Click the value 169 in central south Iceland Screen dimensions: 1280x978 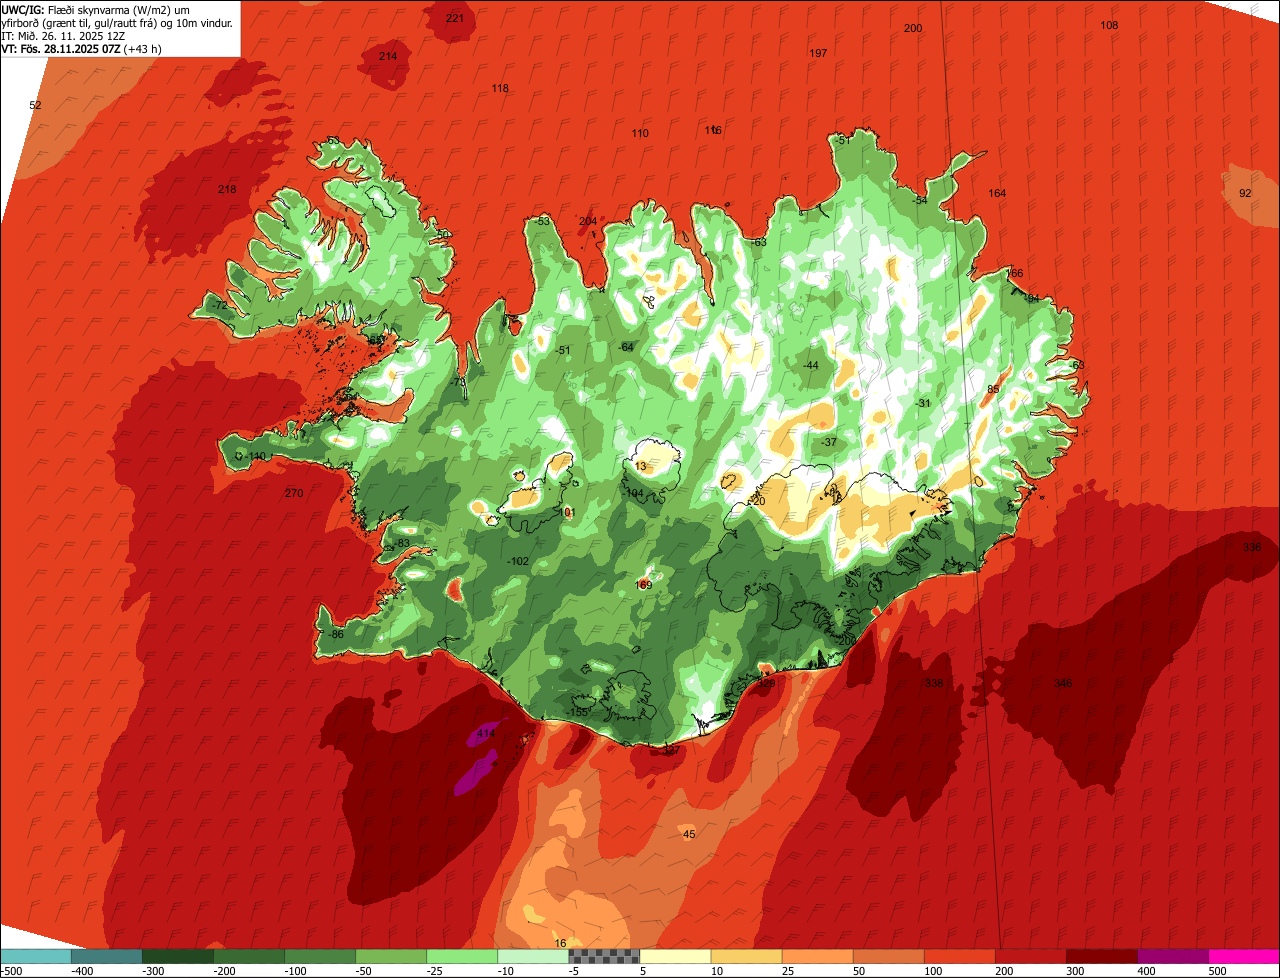click(x=644, y=585)
